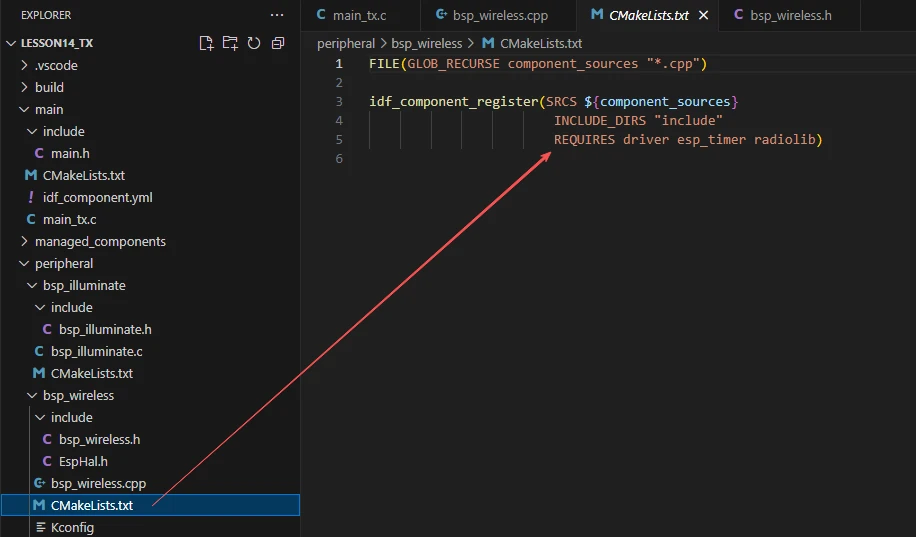Open EspHal.h in the file tree
Image resolution: width=916 pixels, height=537 pixels.
pyautogui.click(x=83, y=461)
